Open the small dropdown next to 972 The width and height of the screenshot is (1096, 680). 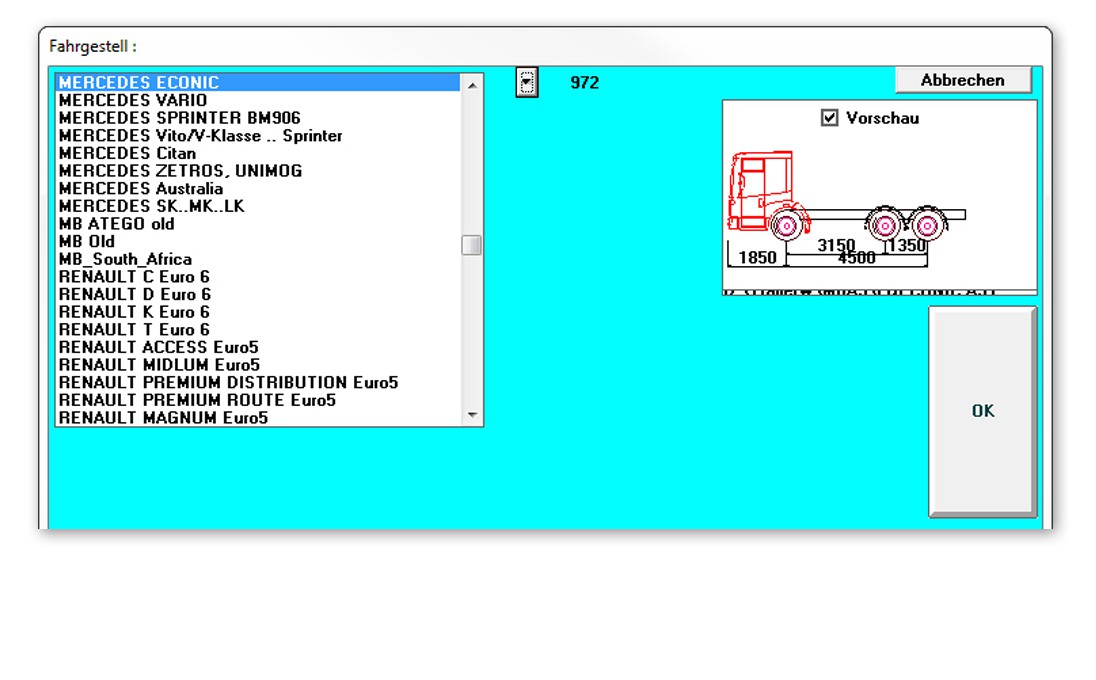click(x=527, y=82)
